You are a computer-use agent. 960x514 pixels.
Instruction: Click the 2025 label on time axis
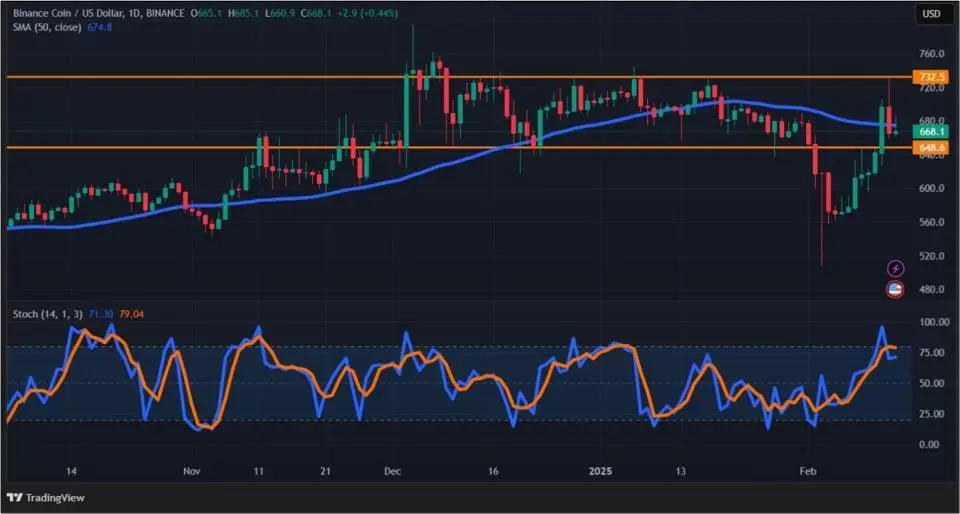coord(600,472)
